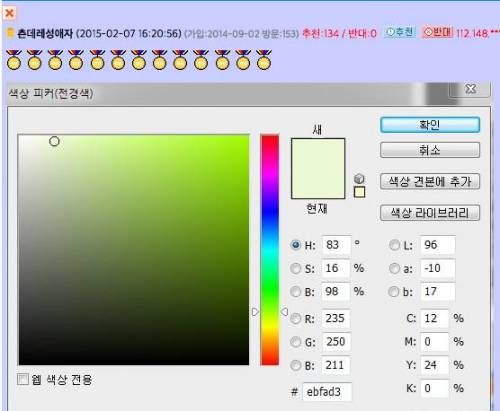Viewport: 500px width, 411px height.
Task: Click the H value field showing 83
Action: pyautogui.click(x=336, y=245)
